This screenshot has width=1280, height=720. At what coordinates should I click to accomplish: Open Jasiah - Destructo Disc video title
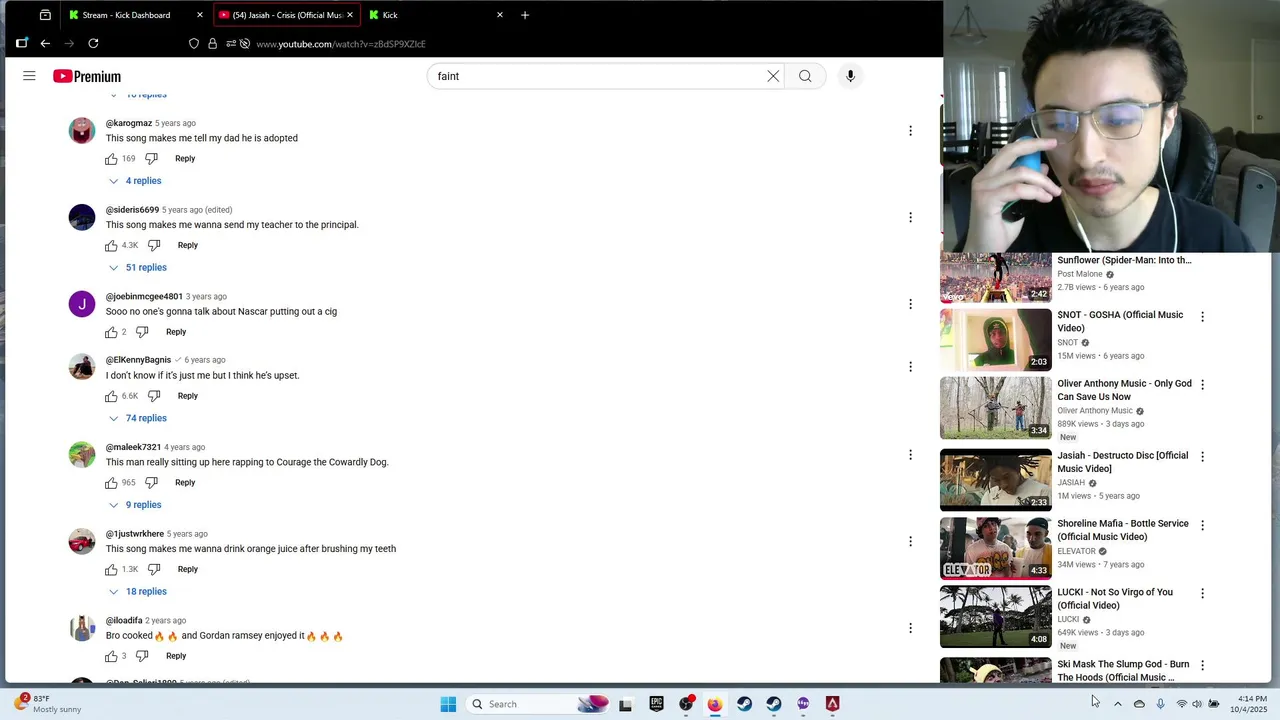pos(1123,462)
